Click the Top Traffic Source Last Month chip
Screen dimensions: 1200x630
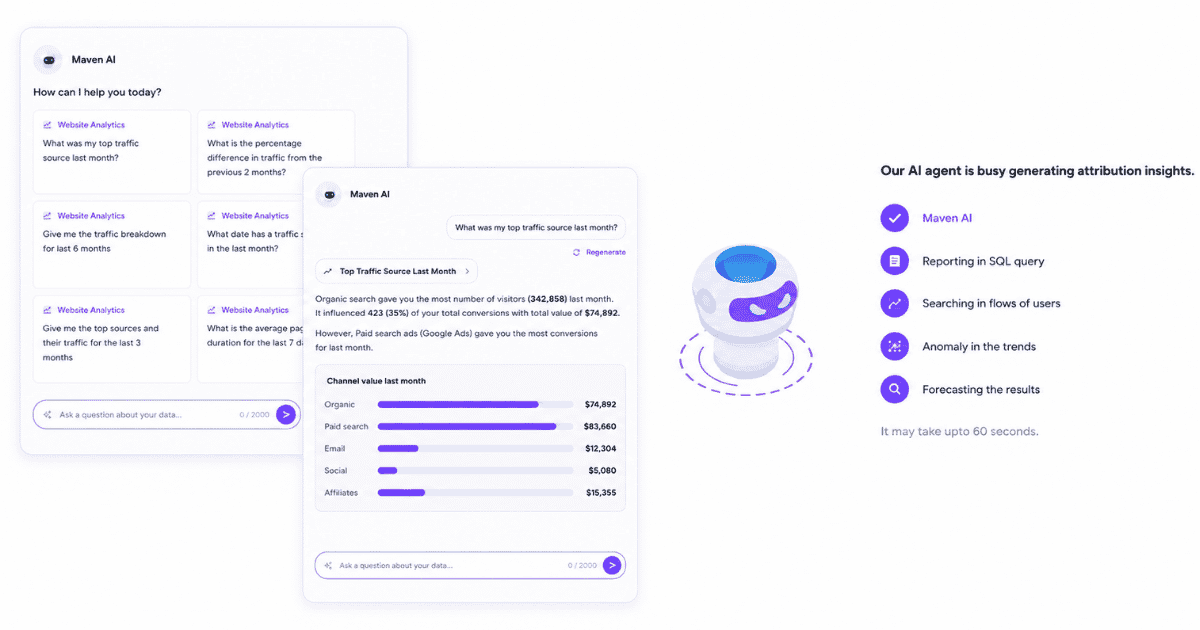click(x=396, y=271)
